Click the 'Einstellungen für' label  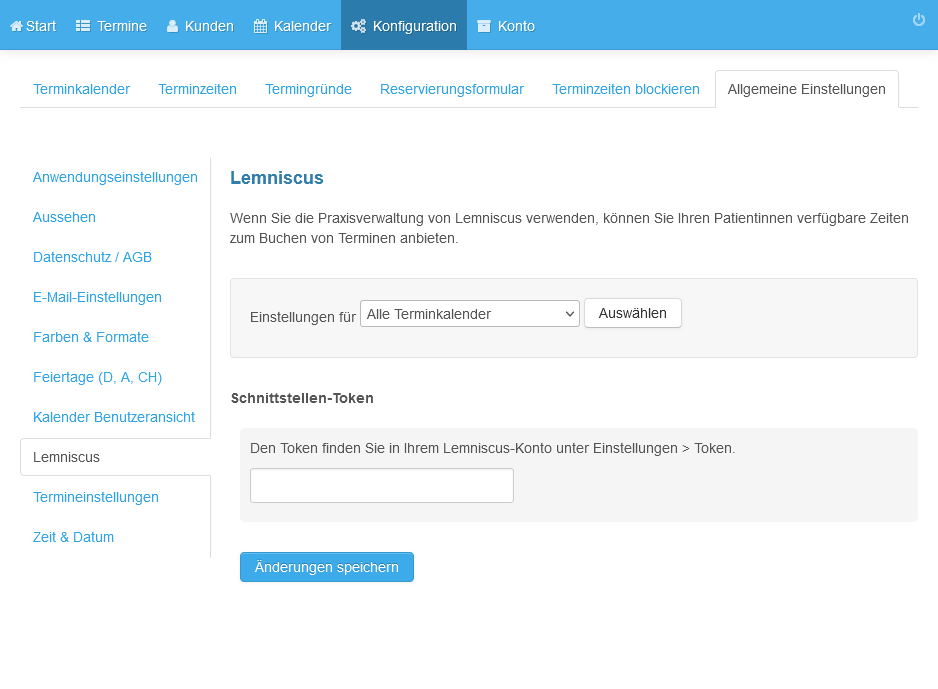tap(303, 317)
